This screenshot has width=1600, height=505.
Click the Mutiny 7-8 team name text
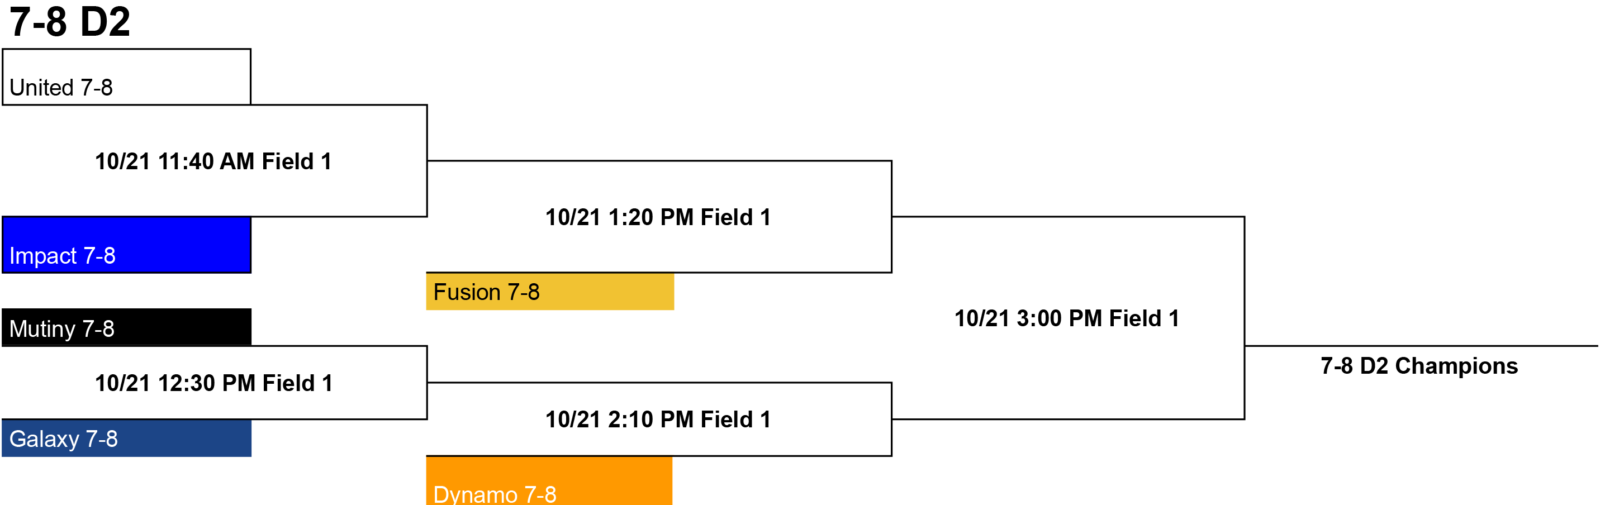[61, 329]
